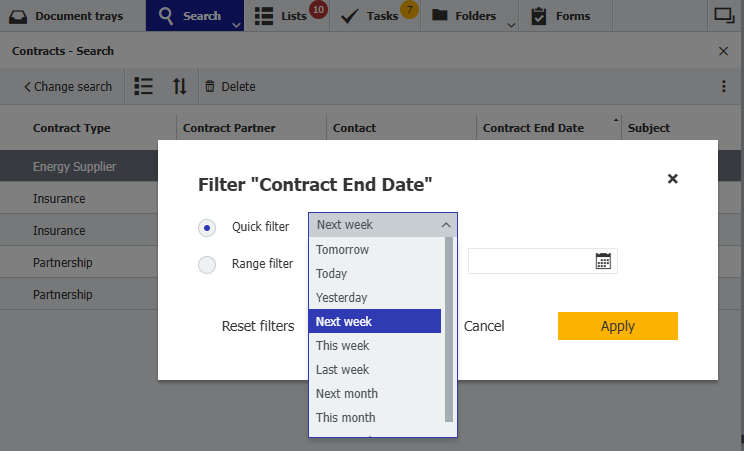Click the range filter date input field

(530, 261)
